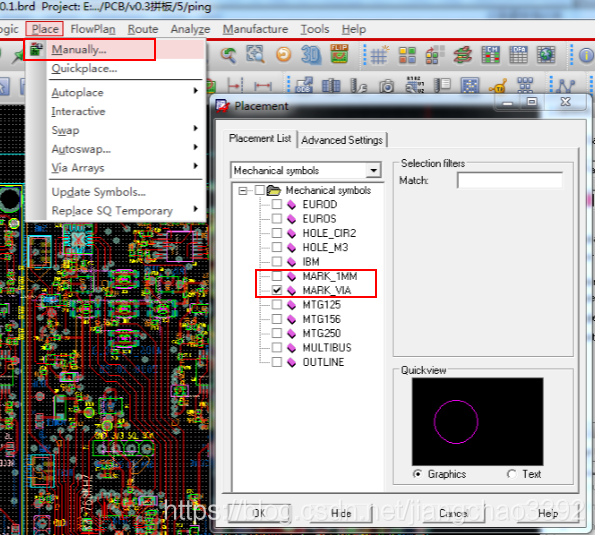Click the U1 U2 refdes rename icon
The width and height of the screenshot is (595, 535).
point(415,85)
